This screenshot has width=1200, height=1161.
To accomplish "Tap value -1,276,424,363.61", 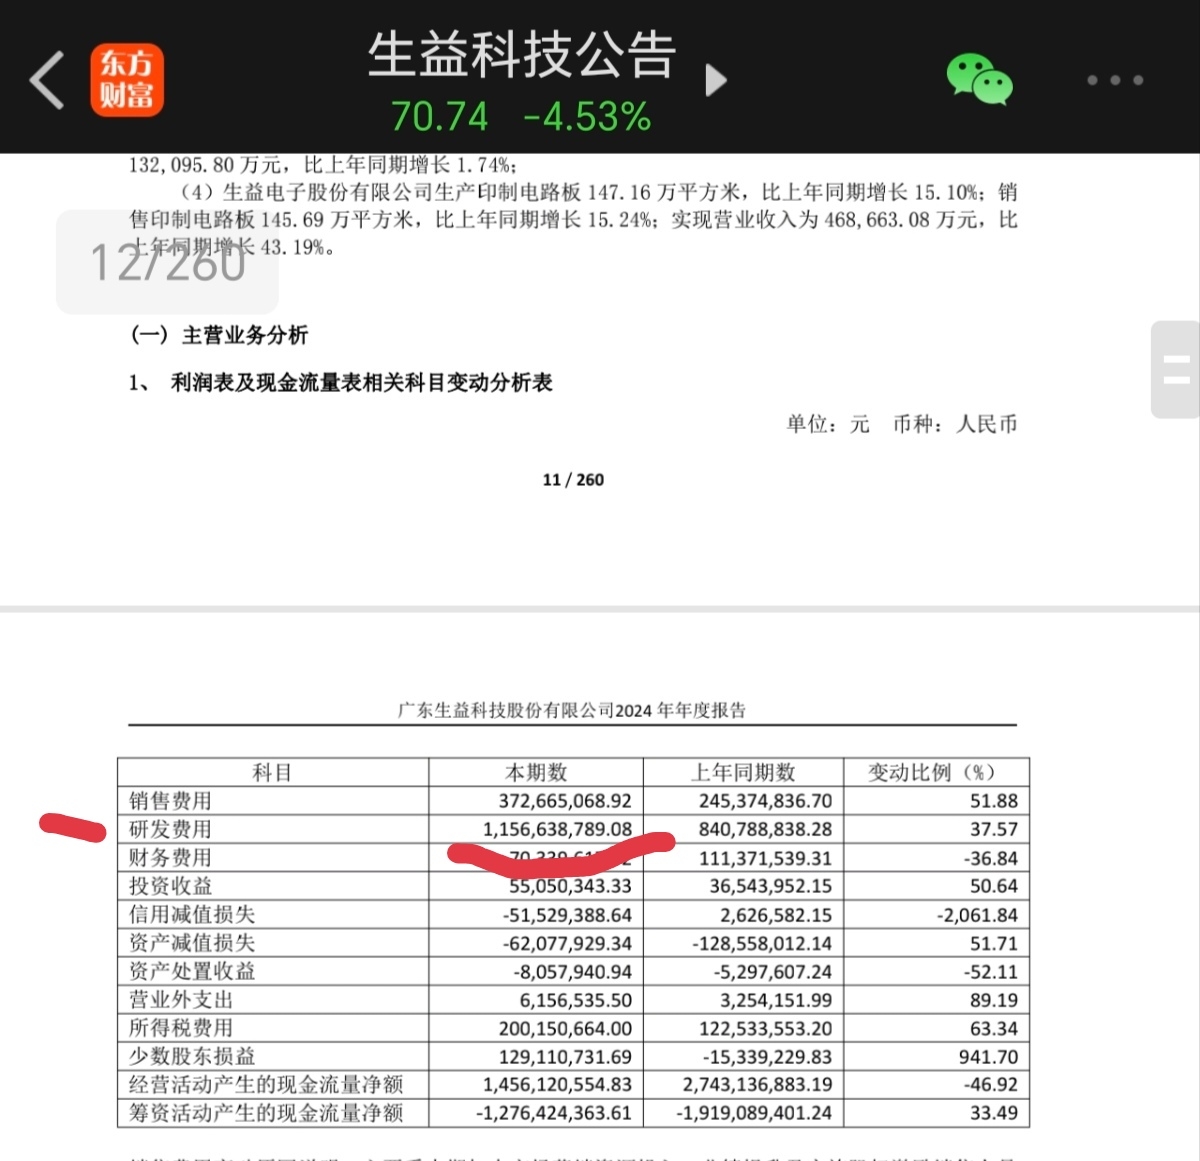I will [x=554, y=1113].
